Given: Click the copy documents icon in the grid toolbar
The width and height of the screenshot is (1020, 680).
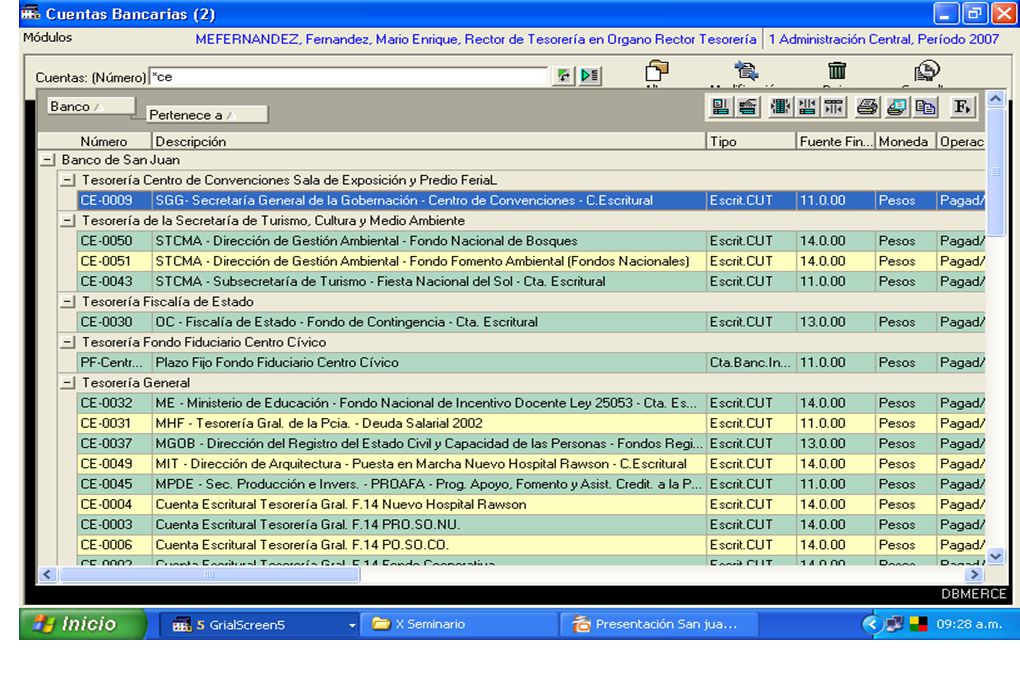Looking at the screenshot, I should (x=925, y=107).
